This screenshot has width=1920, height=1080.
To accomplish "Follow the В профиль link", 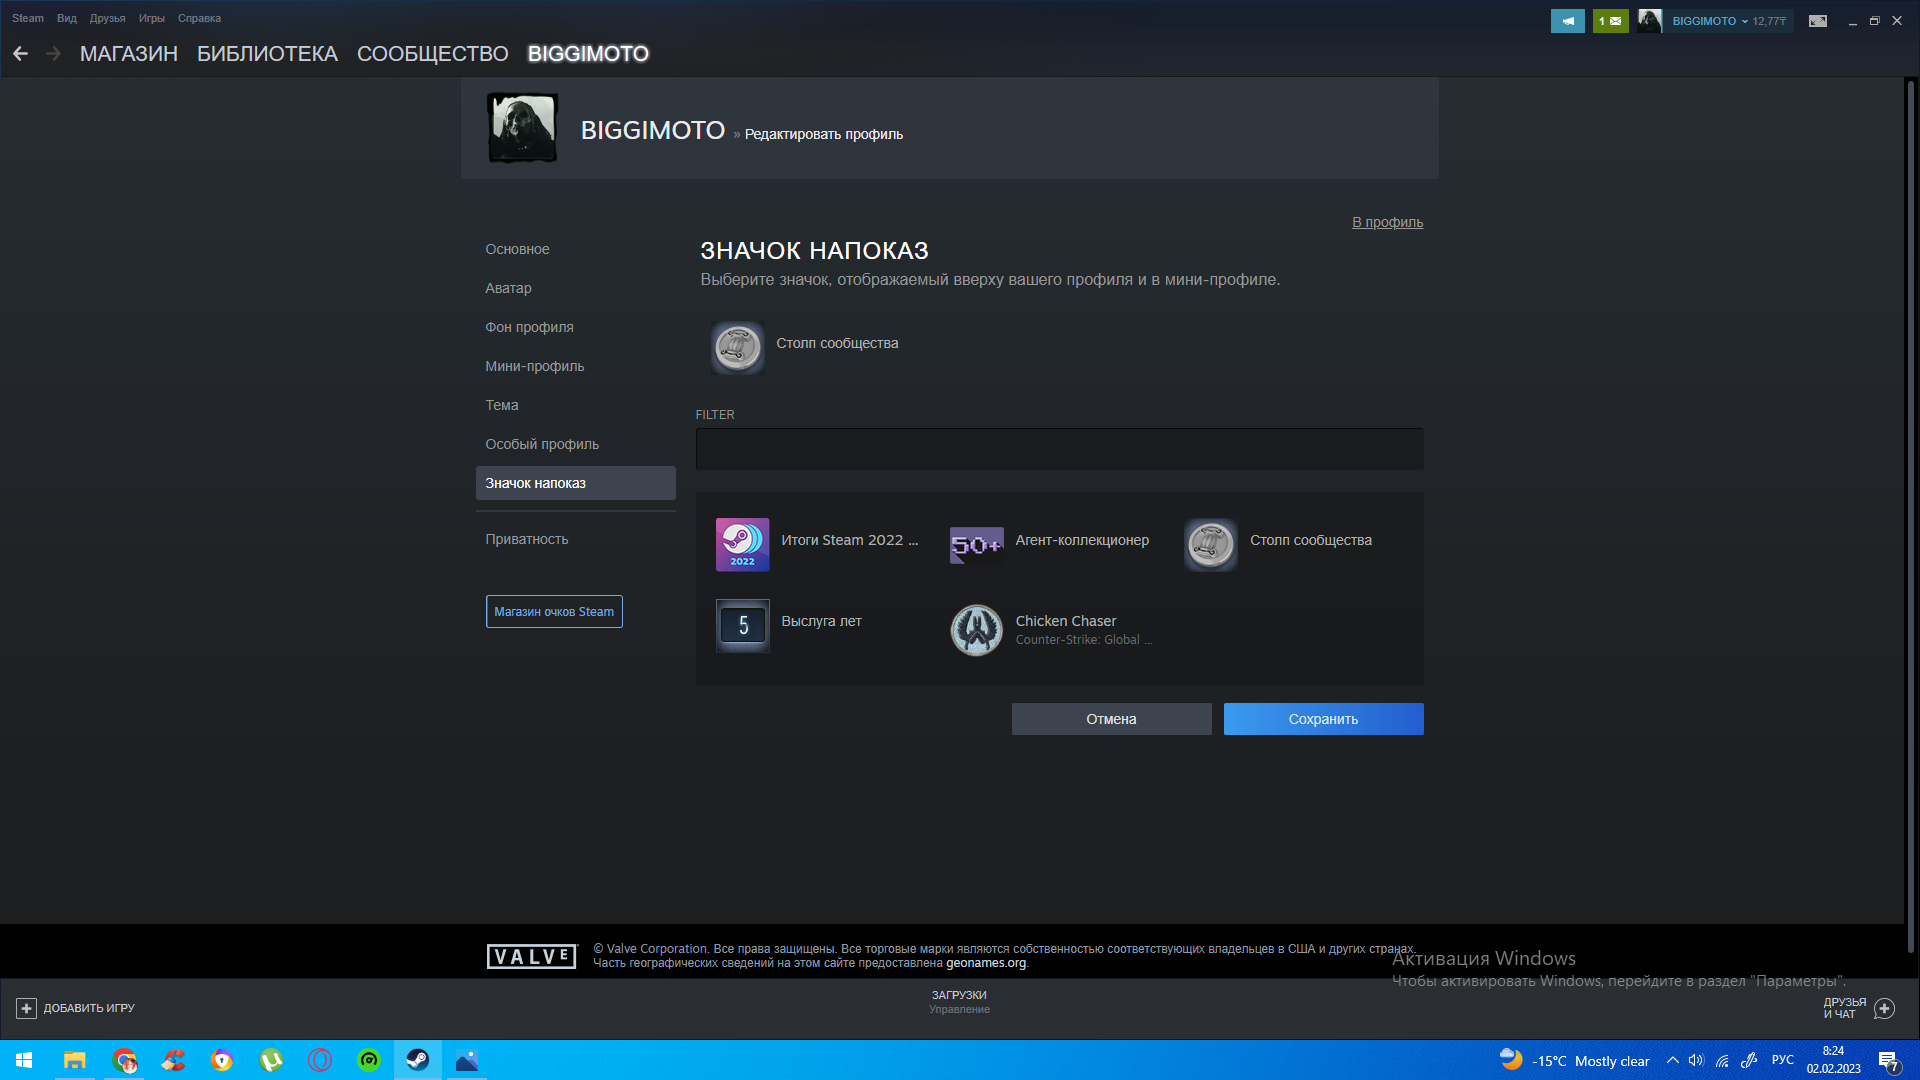I will [1387, 222].
